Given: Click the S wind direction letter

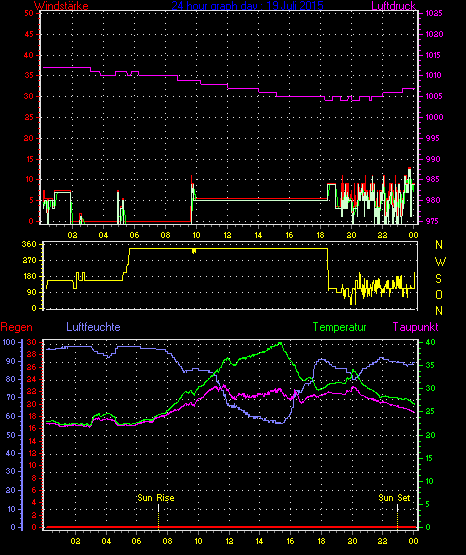Looking at the screenshot, I should tap(439, 279).
